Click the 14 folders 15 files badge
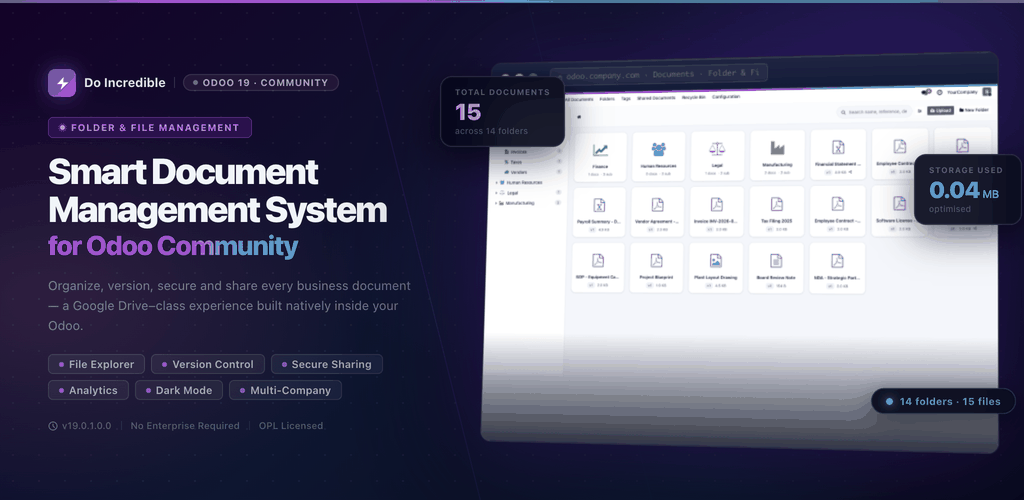The height and width of the screenshot is (500, 1024). (943, 401)
